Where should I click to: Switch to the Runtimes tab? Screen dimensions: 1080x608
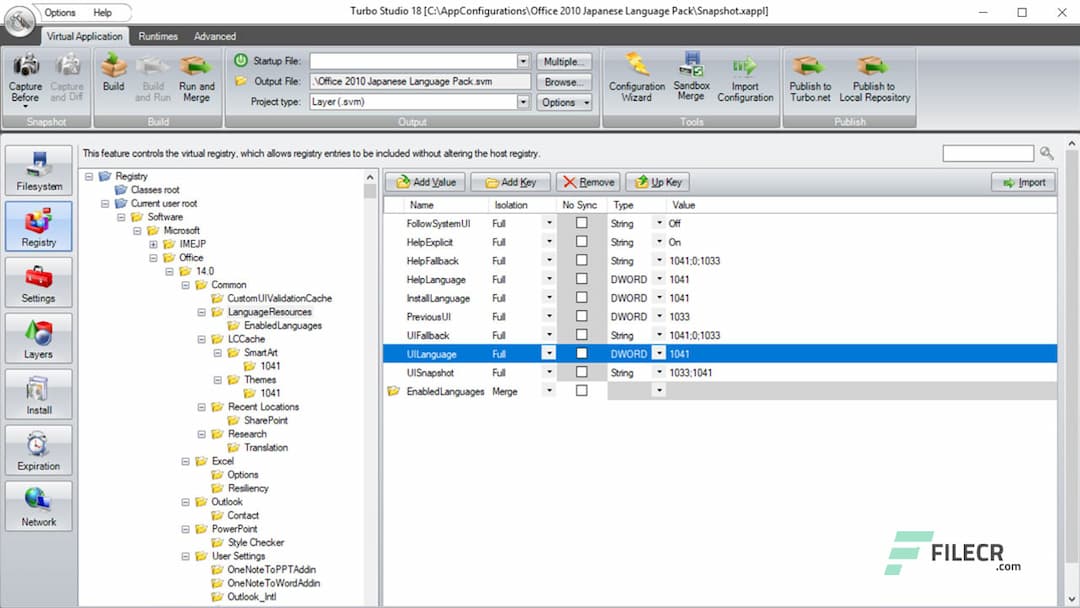[158, 36]
